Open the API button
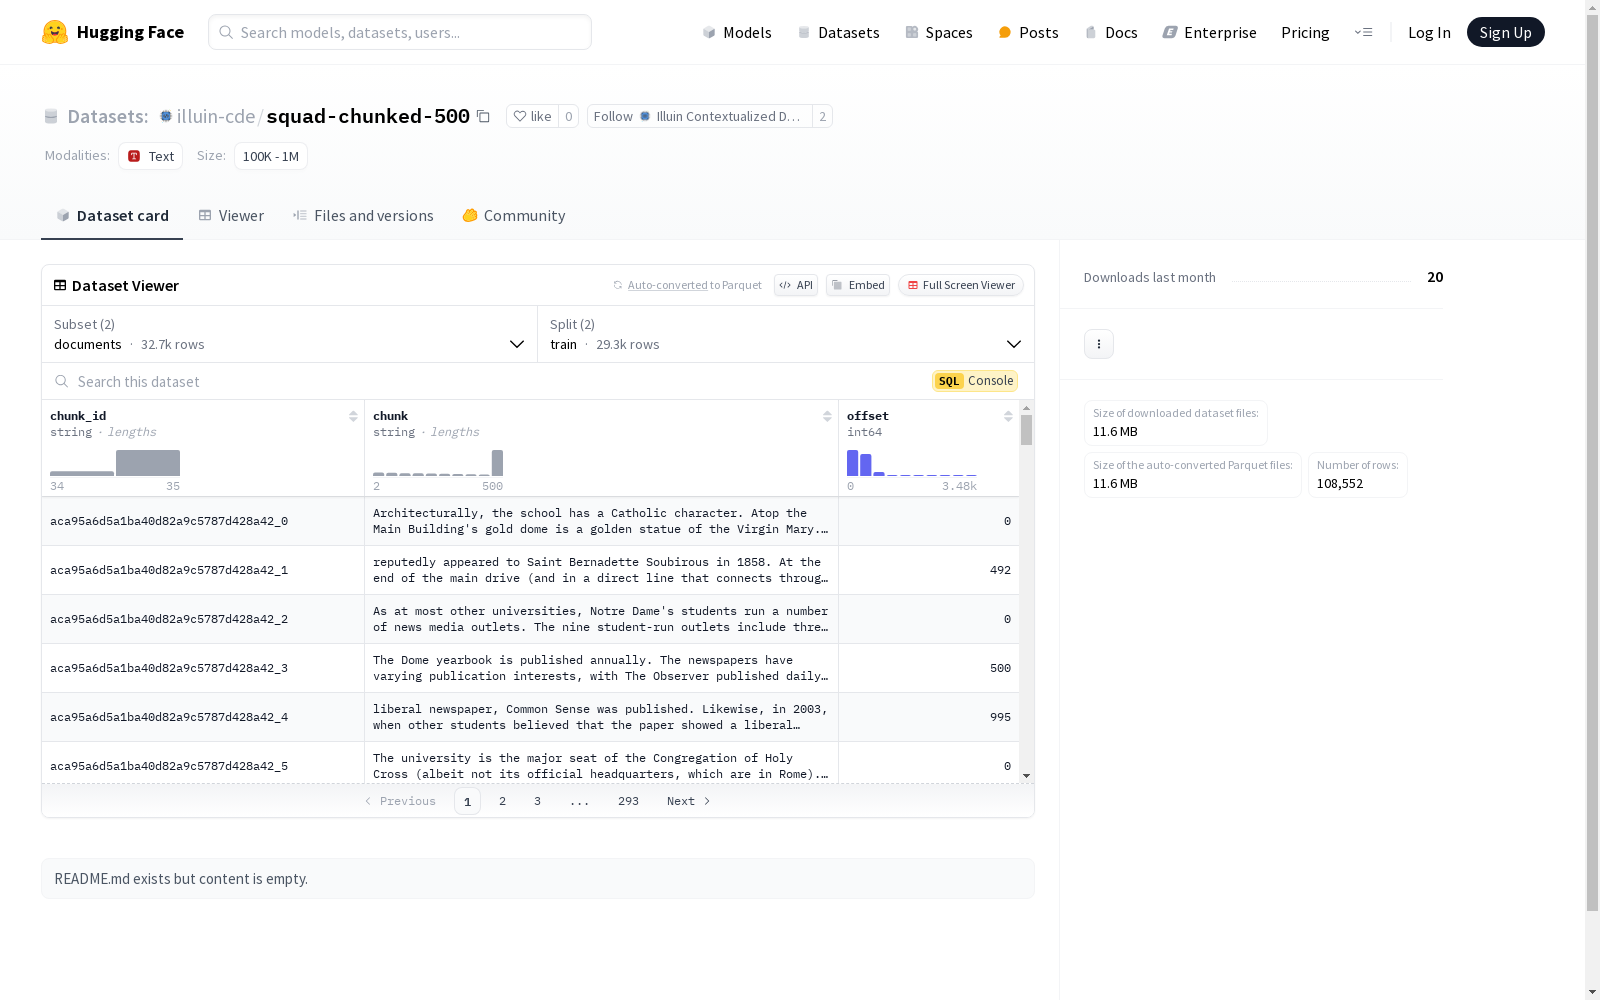This screenshot has width=1600, height=1000. pos(796,285)
